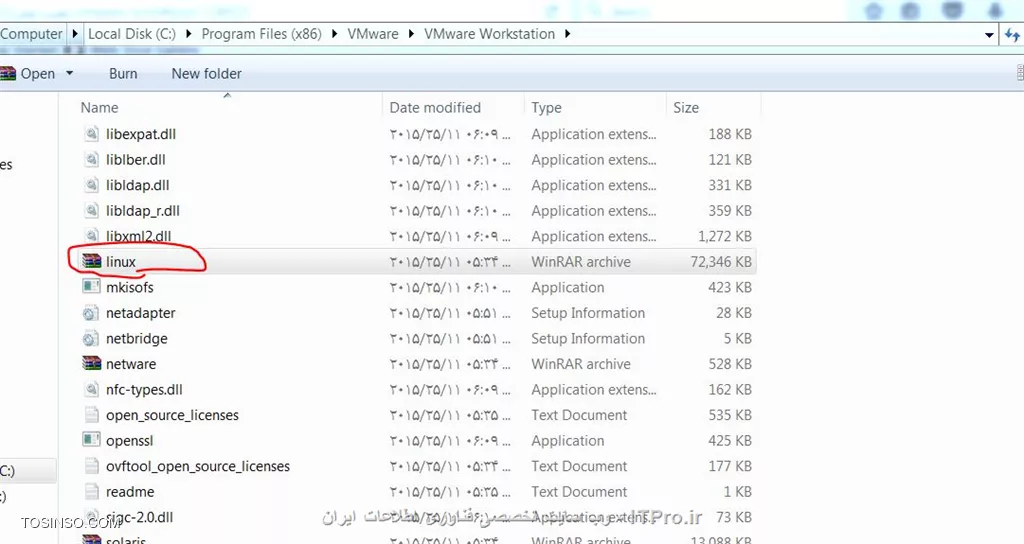Click the WinRAR icon on the Open button
The width and height of the screenshot is (1024, 544).
click(8, 73)
